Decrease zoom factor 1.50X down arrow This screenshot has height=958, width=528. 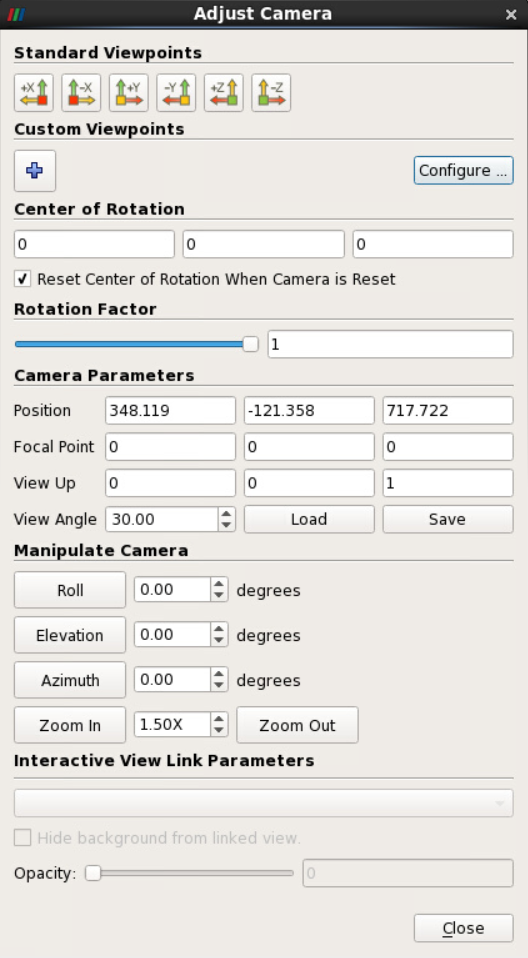click(x=219, y=731)
